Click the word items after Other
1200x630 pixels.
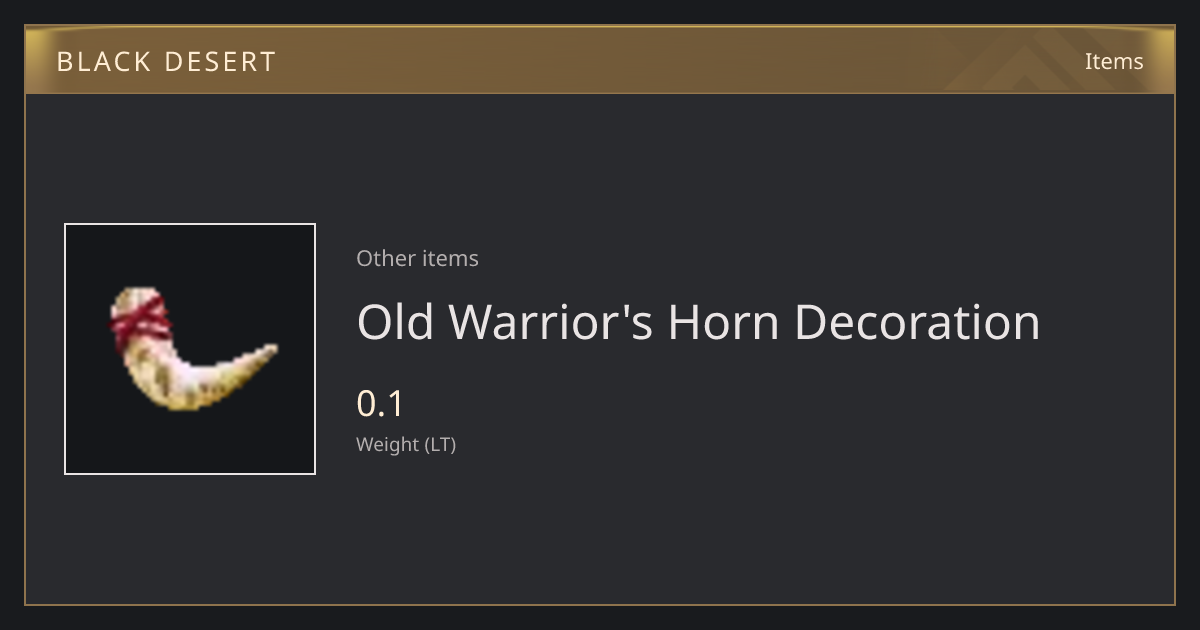pyautogui.click(x=450, y=258)
